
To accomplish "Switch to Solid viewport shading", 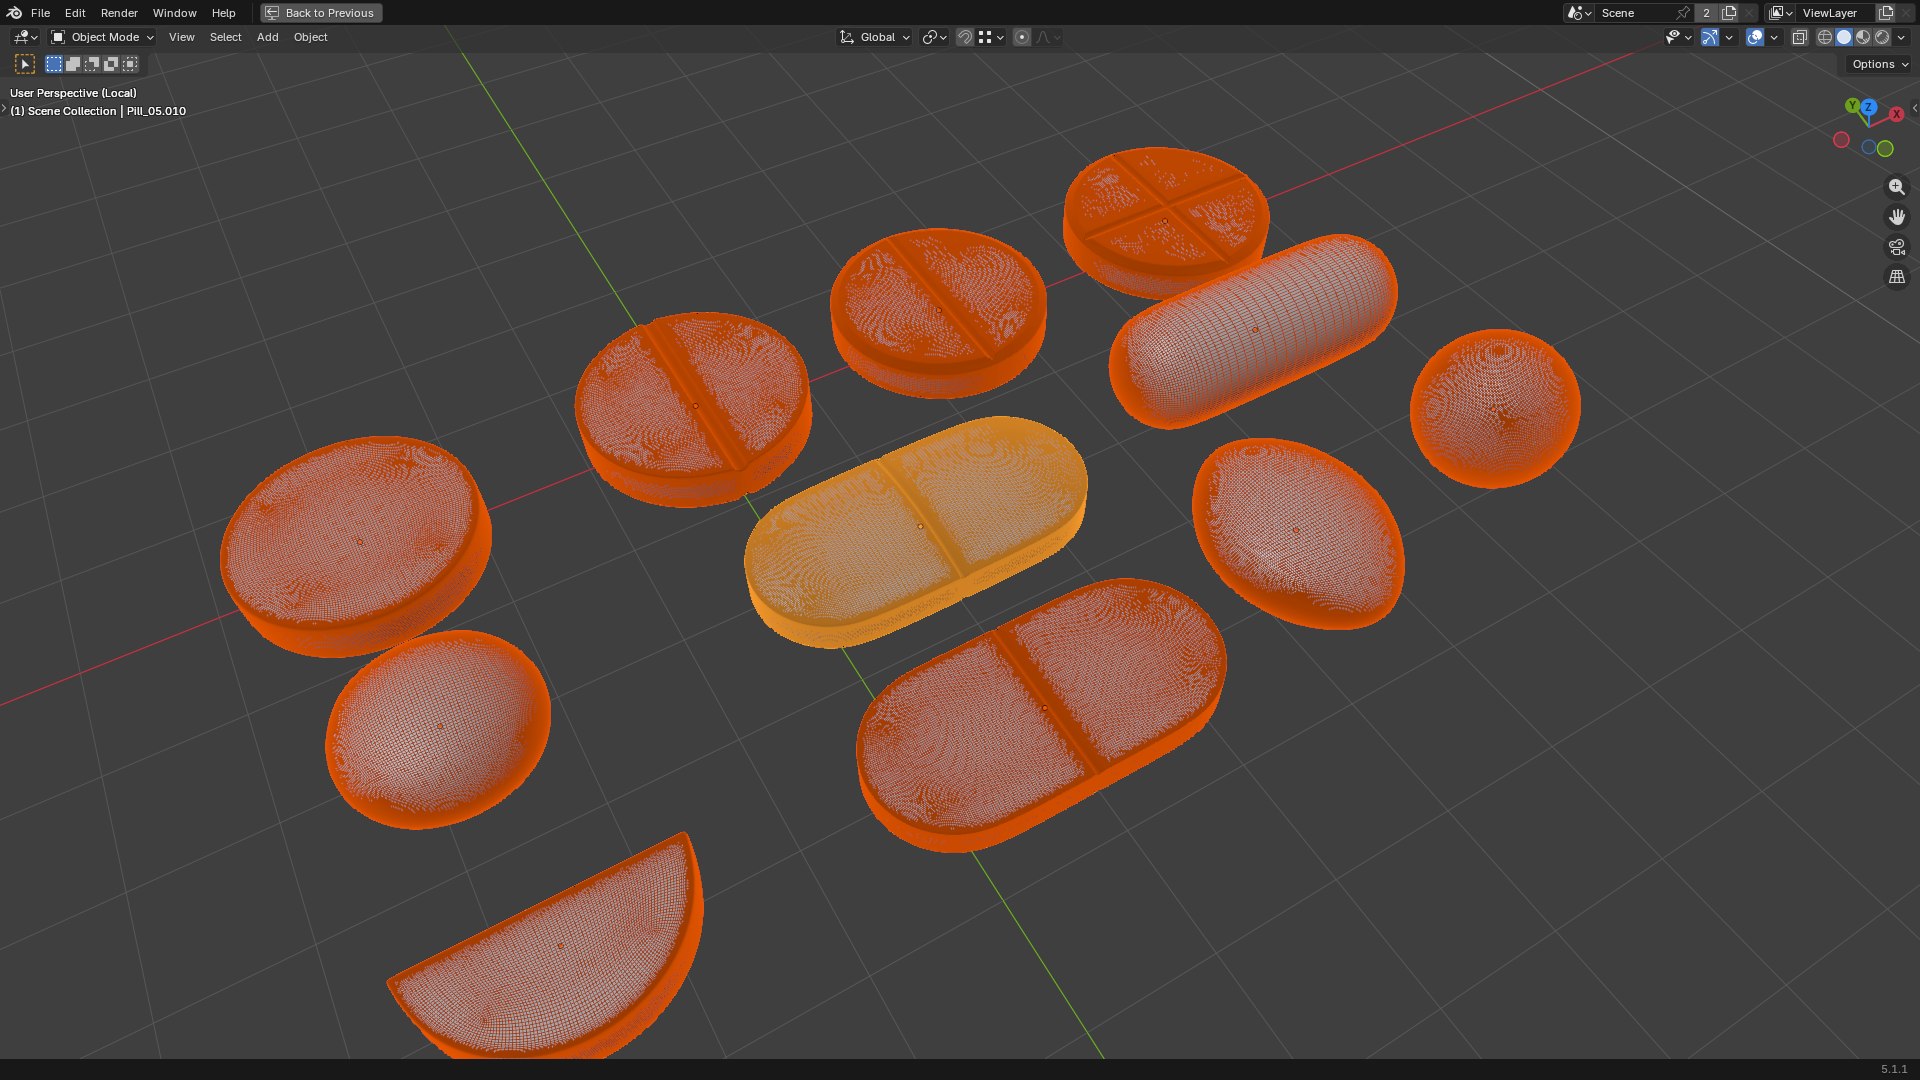I will coord(1844,37).
